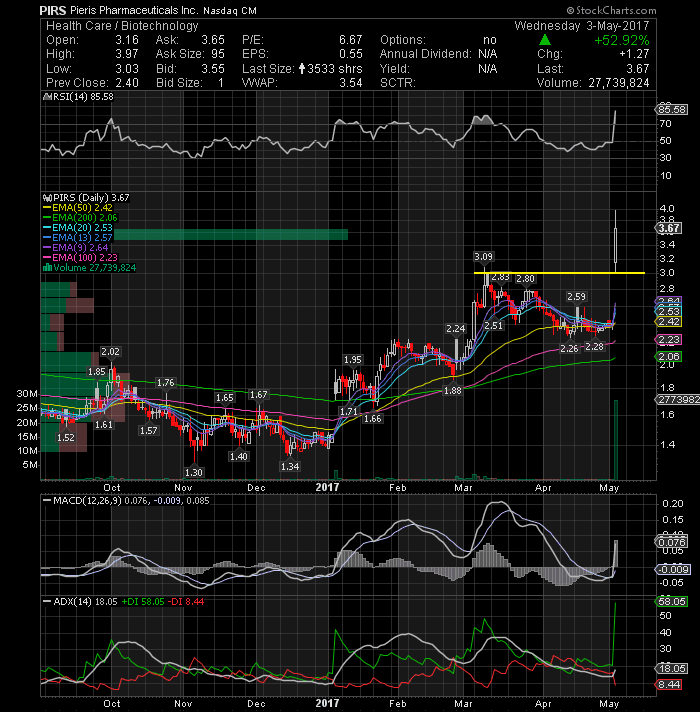This screenshot has width=700, height=712.
Task: Click the Wednesday 3-May-2017 date
Action: [582, 26]
